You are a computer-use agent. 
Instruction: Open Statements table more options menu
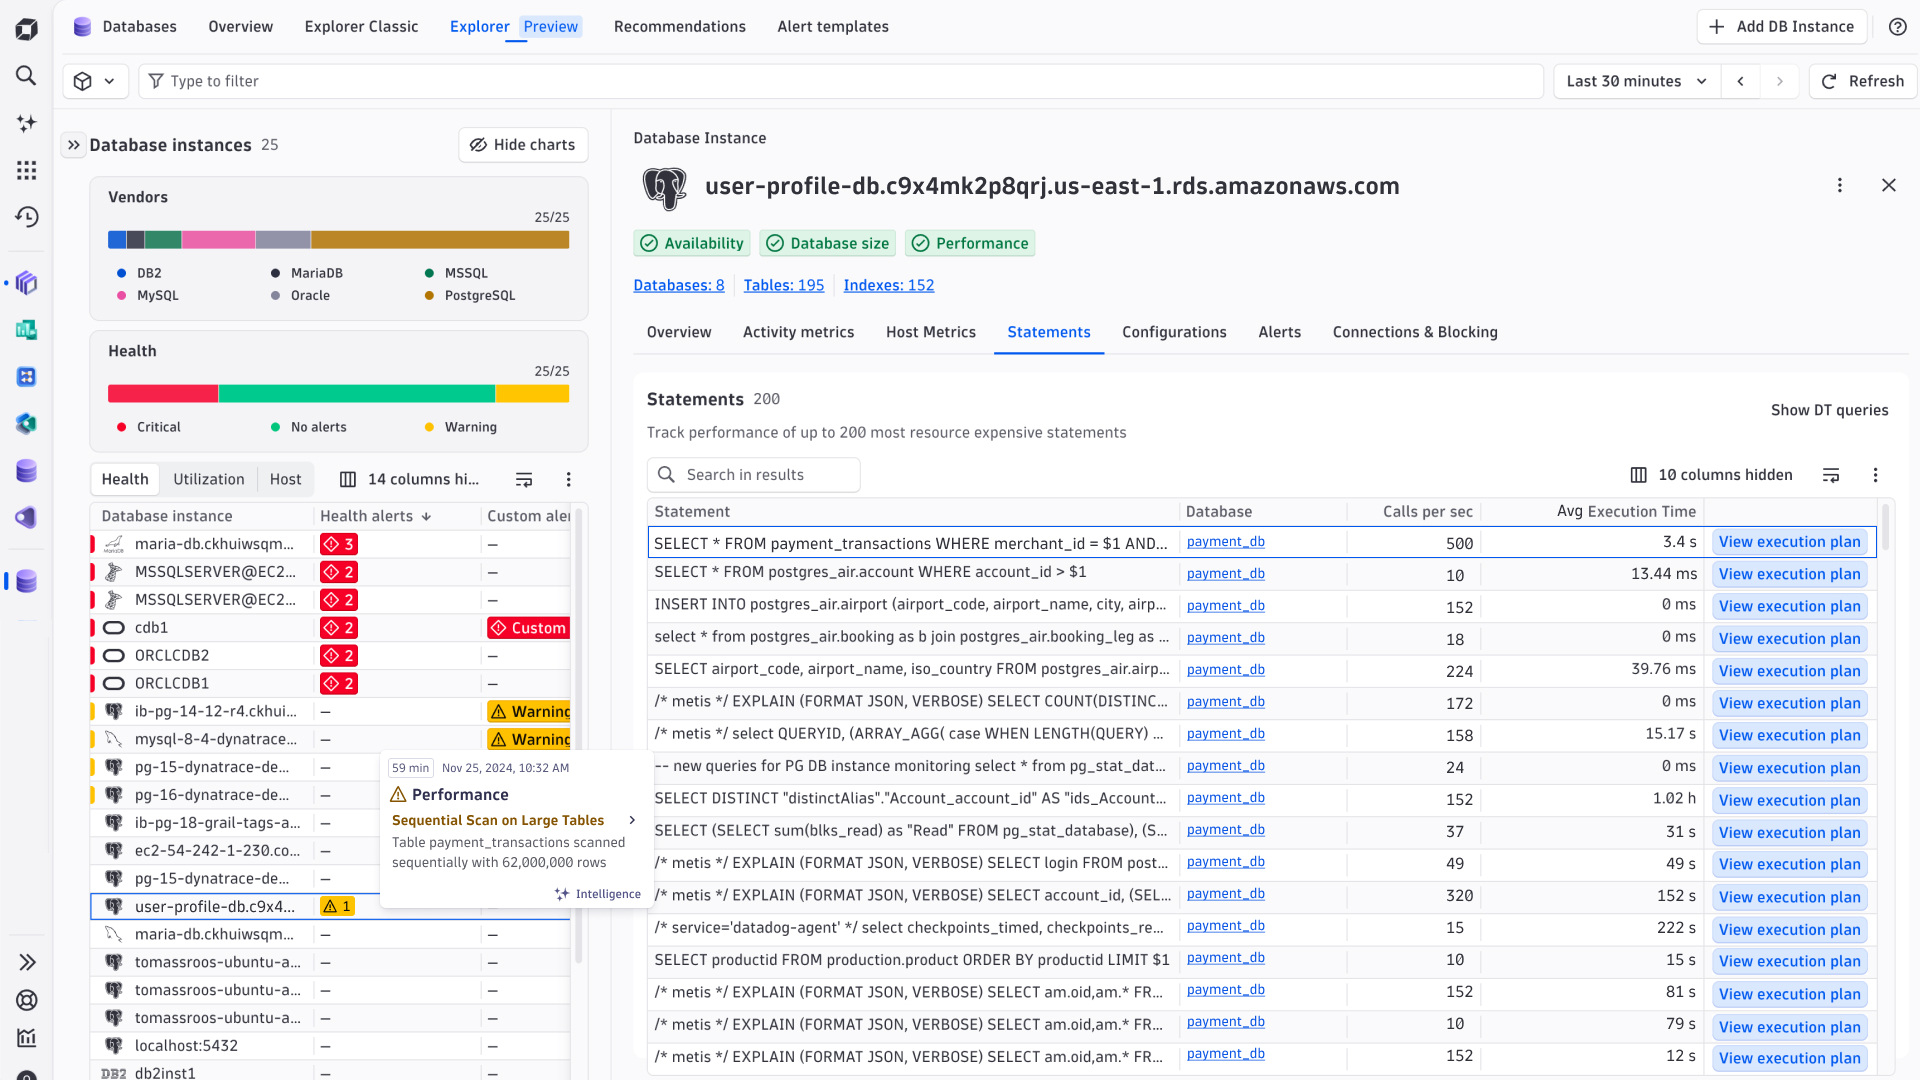[1876, 475]
